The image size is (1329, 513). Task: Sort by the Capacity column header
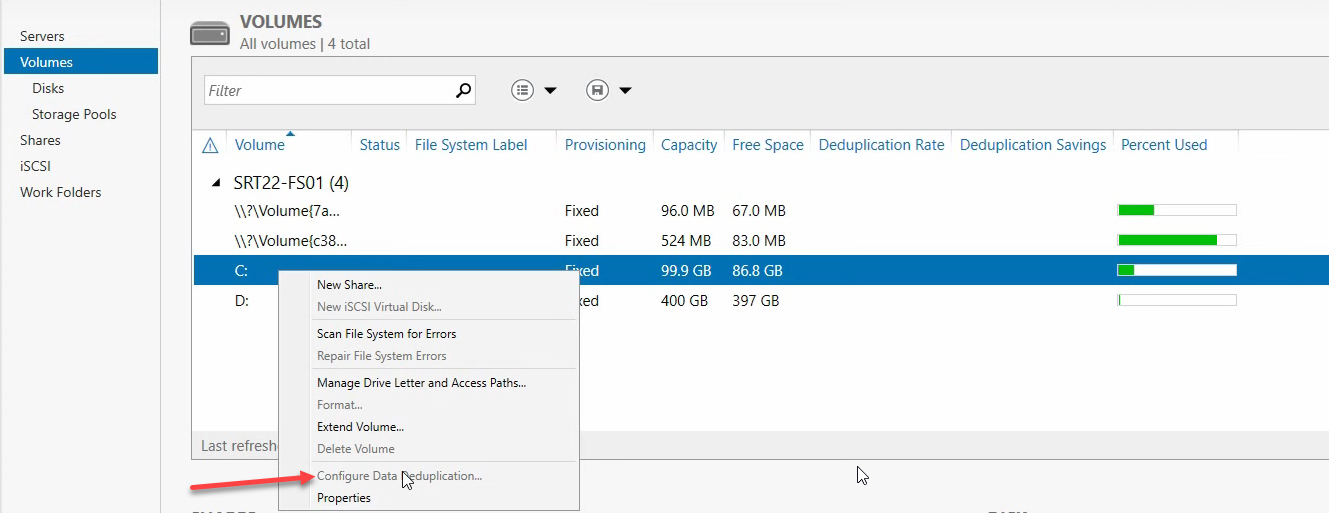tap(689, 145)
